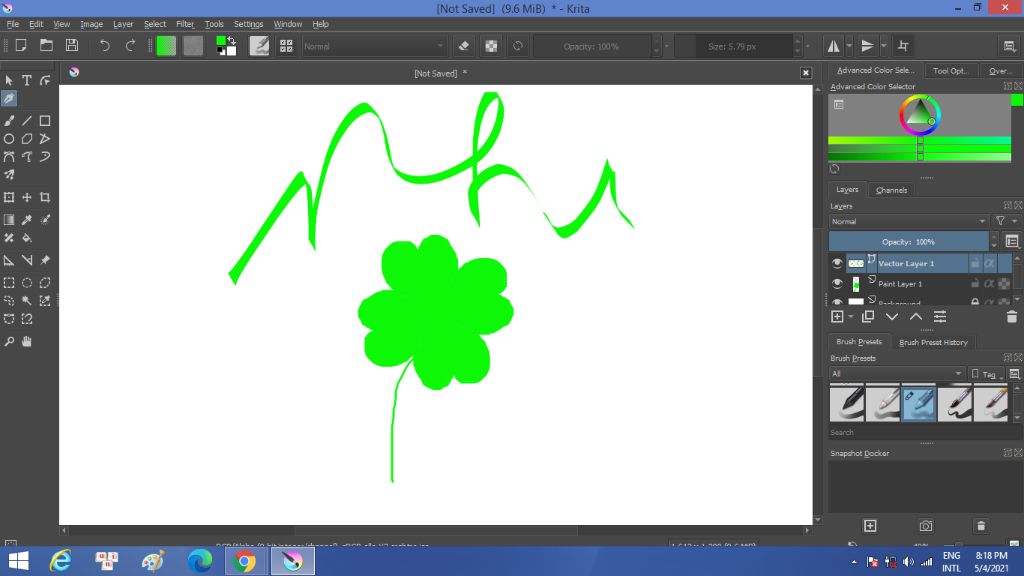Viewport: 1024px width, 576px height.
Task: Save the document from toolbar
Action: (72, 46)
